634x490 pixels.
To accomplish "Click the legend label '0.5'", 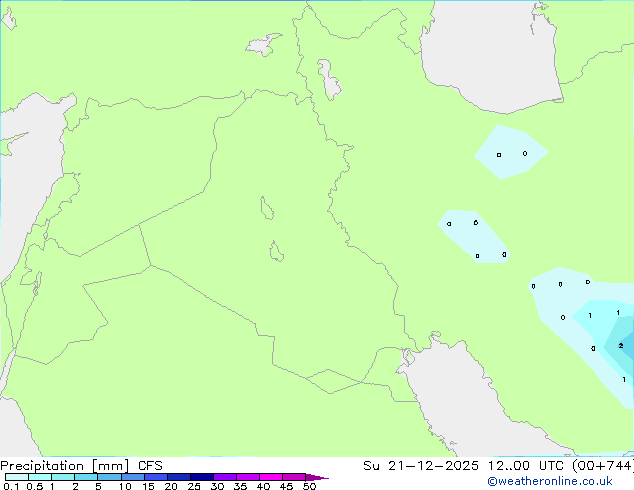I will pos(35,486).
